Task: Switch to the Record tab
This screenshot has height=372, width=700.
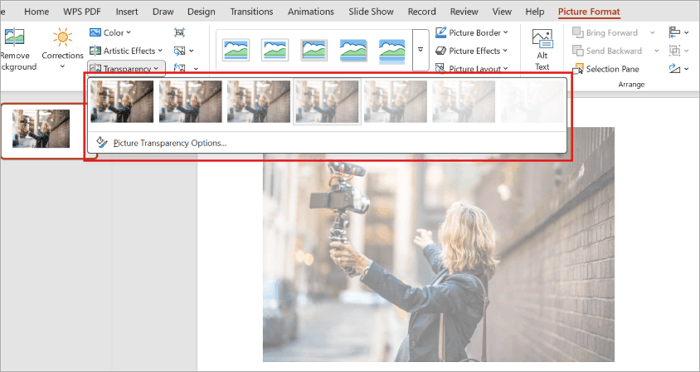Action: 421,12
